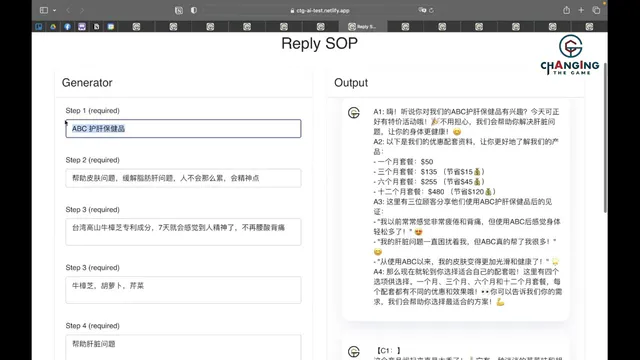
Task: Click the "Output" panel heading
Action: click(351, 83)
